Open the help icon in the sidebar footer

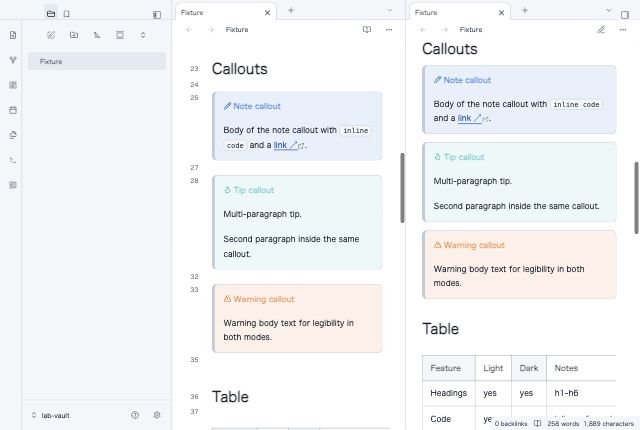click(x=135, y=415)
